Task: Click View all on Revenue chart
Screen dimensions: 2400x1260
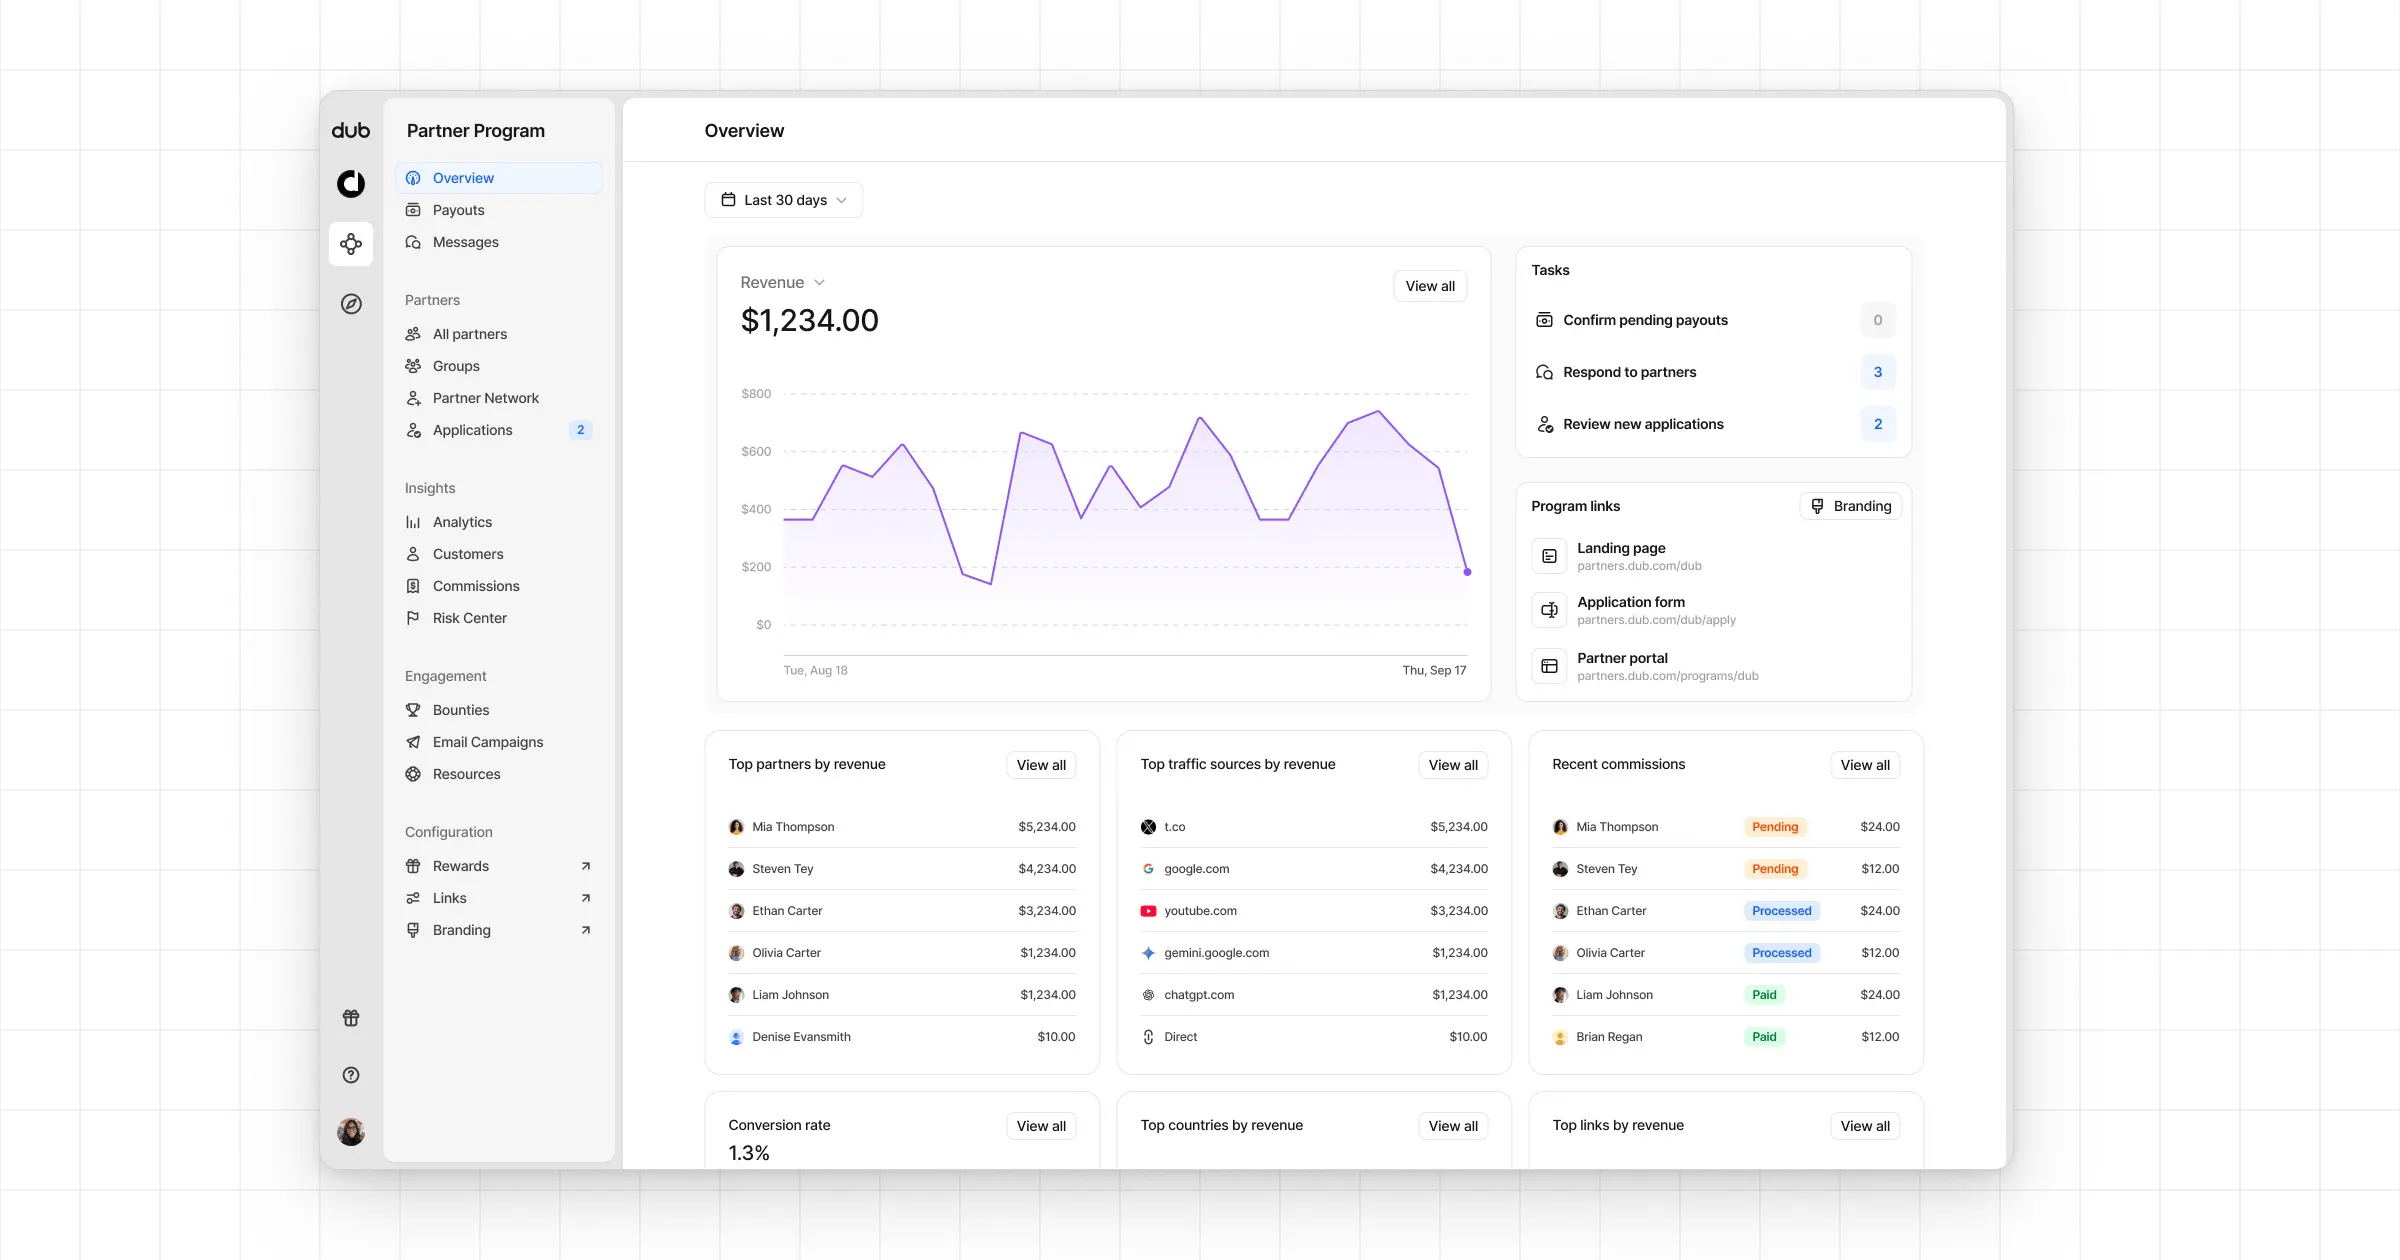Action: point(1430,286)
